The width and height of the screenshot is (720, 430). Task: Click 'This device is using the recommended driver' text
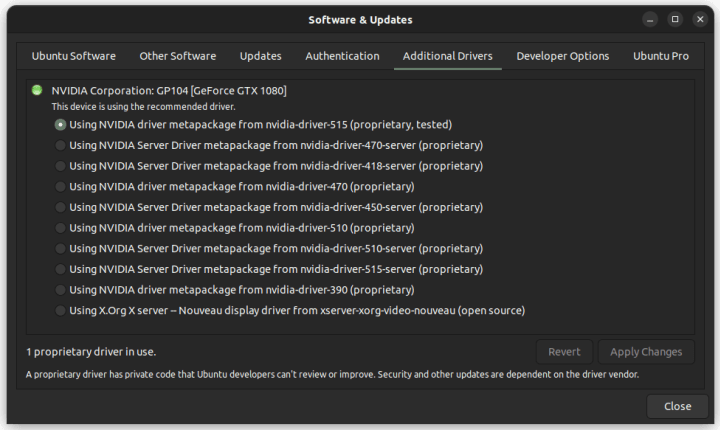pyautogui.click(x=143, y=107)
